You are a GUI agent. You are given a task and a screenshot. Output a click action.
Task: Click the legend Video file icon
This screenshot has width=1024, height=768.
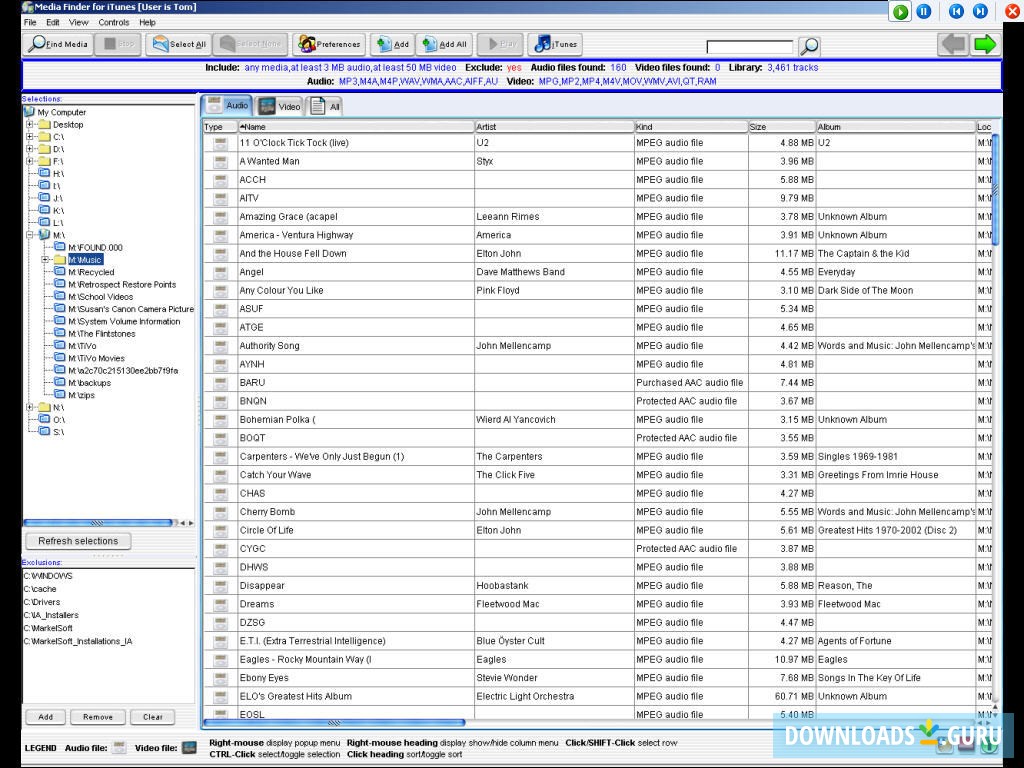pyautogui.click(x=189, y=748)
